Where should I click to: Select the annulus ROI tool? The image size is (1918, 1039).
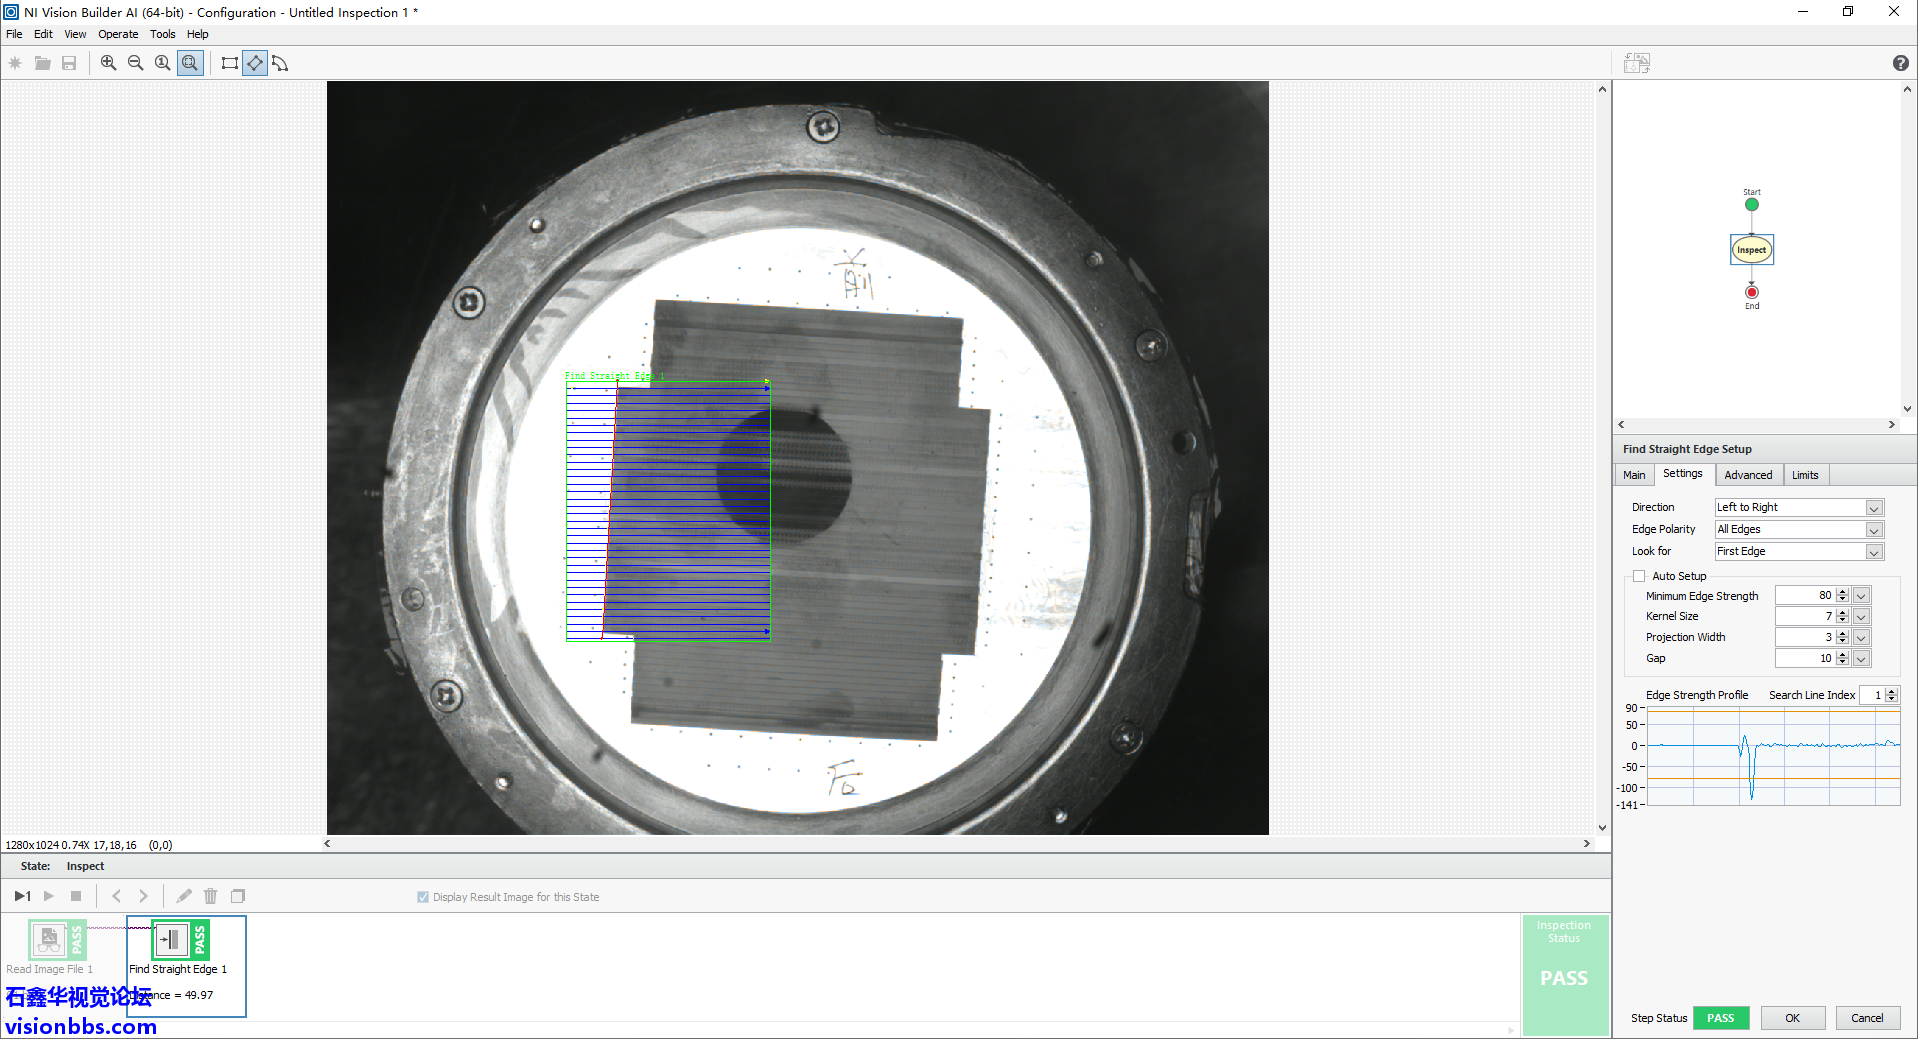[x=280, y=62]
